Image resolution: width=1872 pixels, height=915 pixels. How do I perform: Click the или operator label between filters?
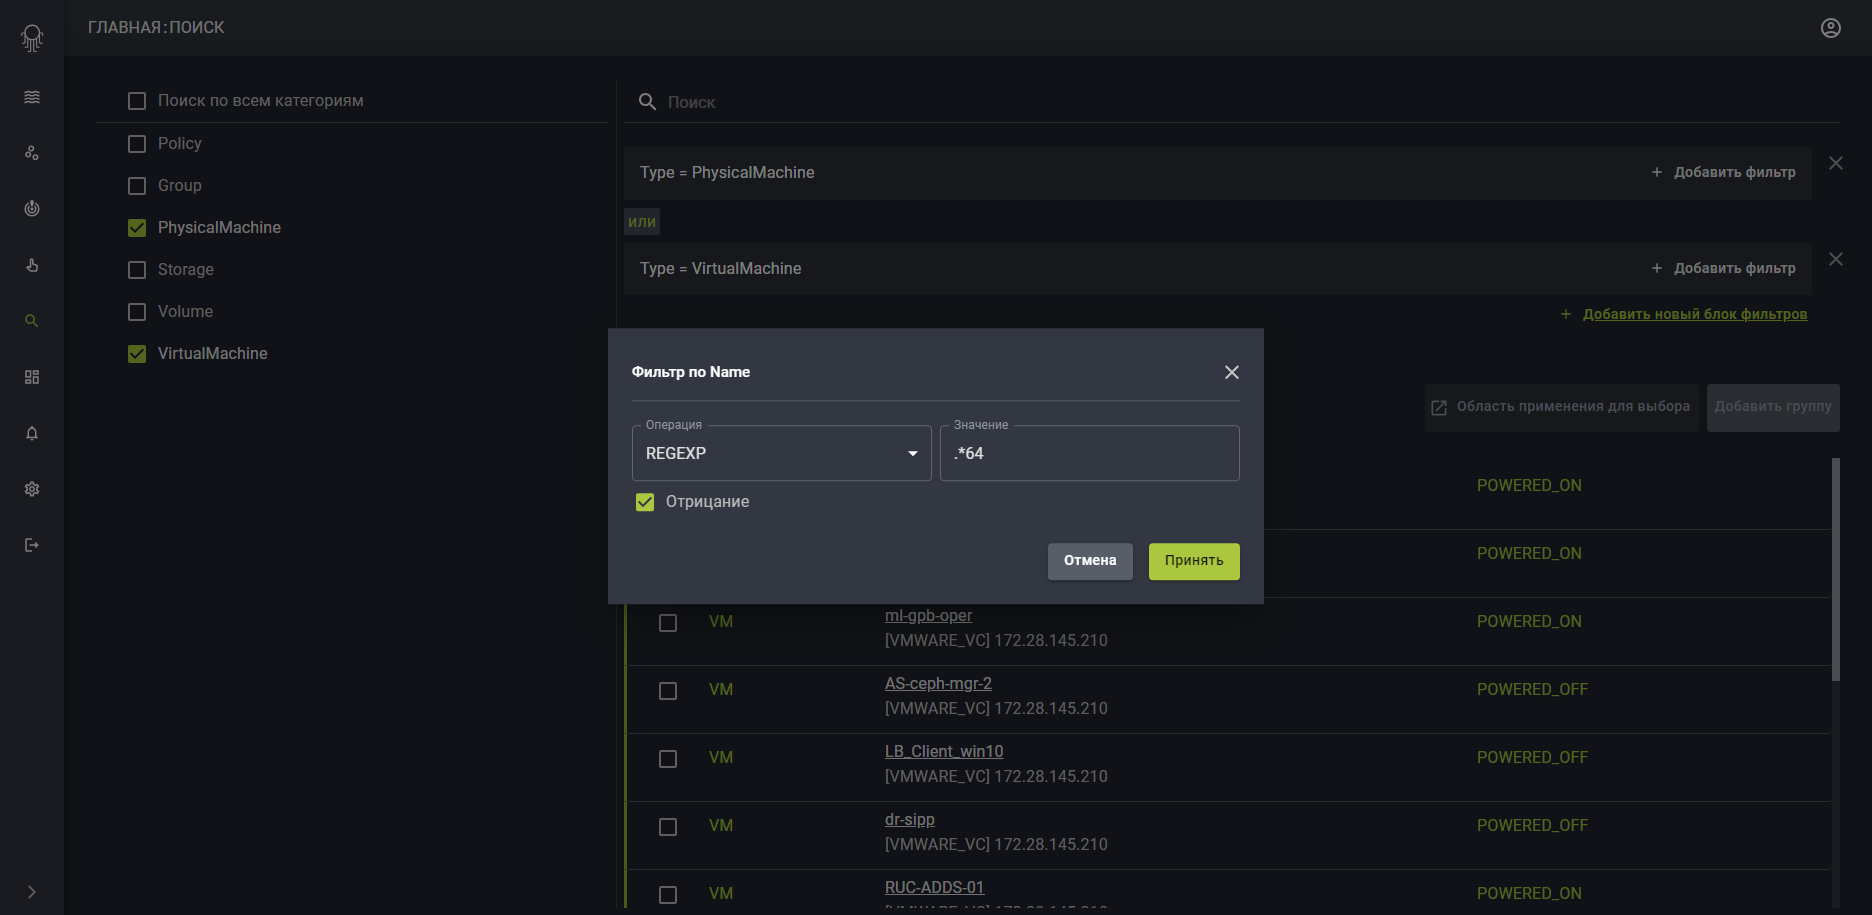pos(642,222)
